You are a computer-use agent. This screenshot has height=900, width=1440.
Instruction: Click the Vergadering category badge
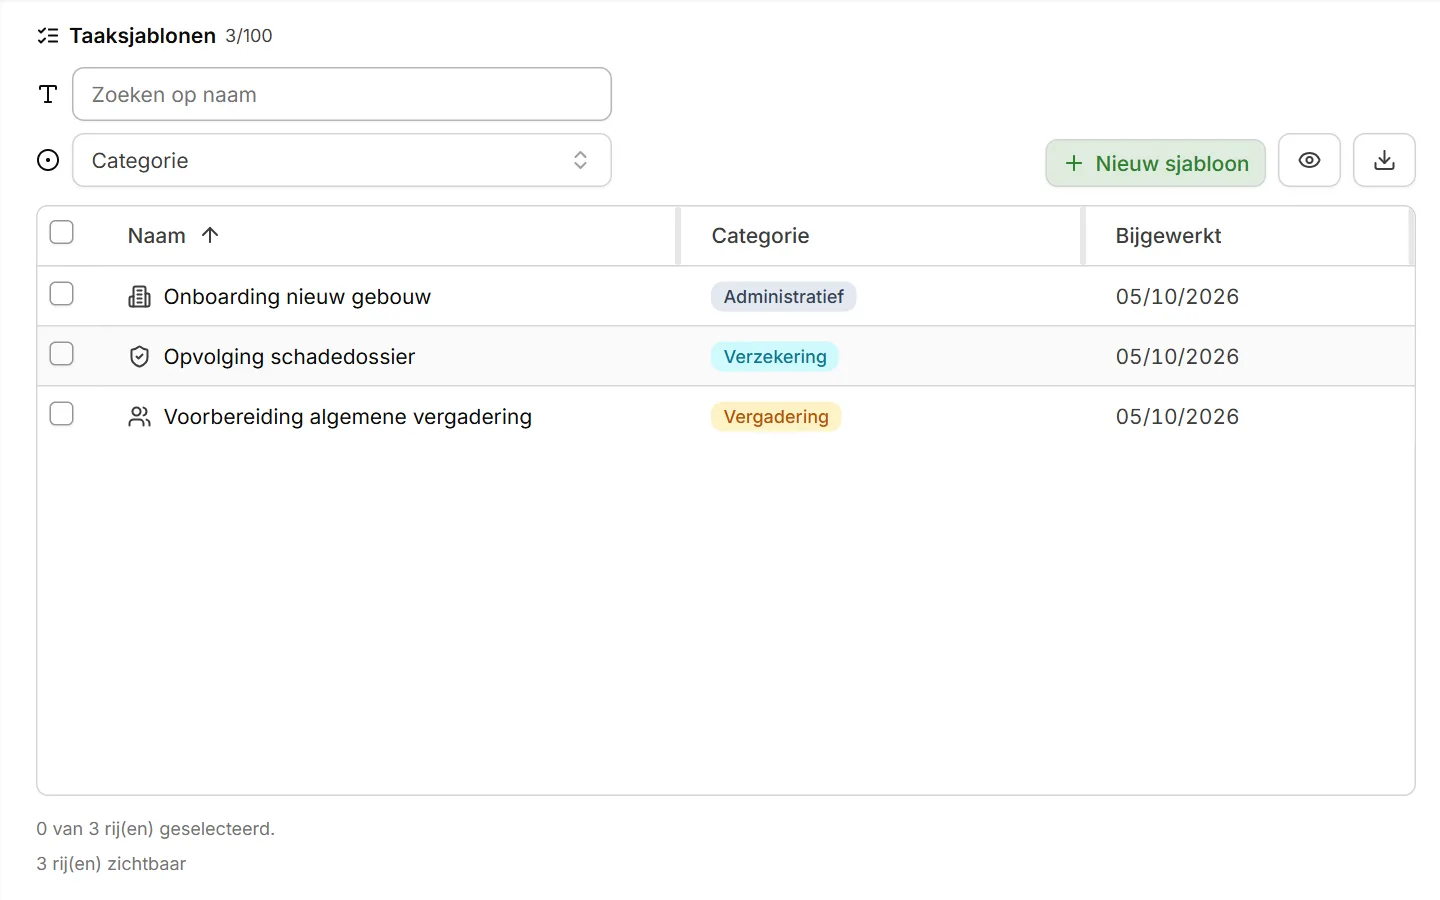click(x=776, y=417)
